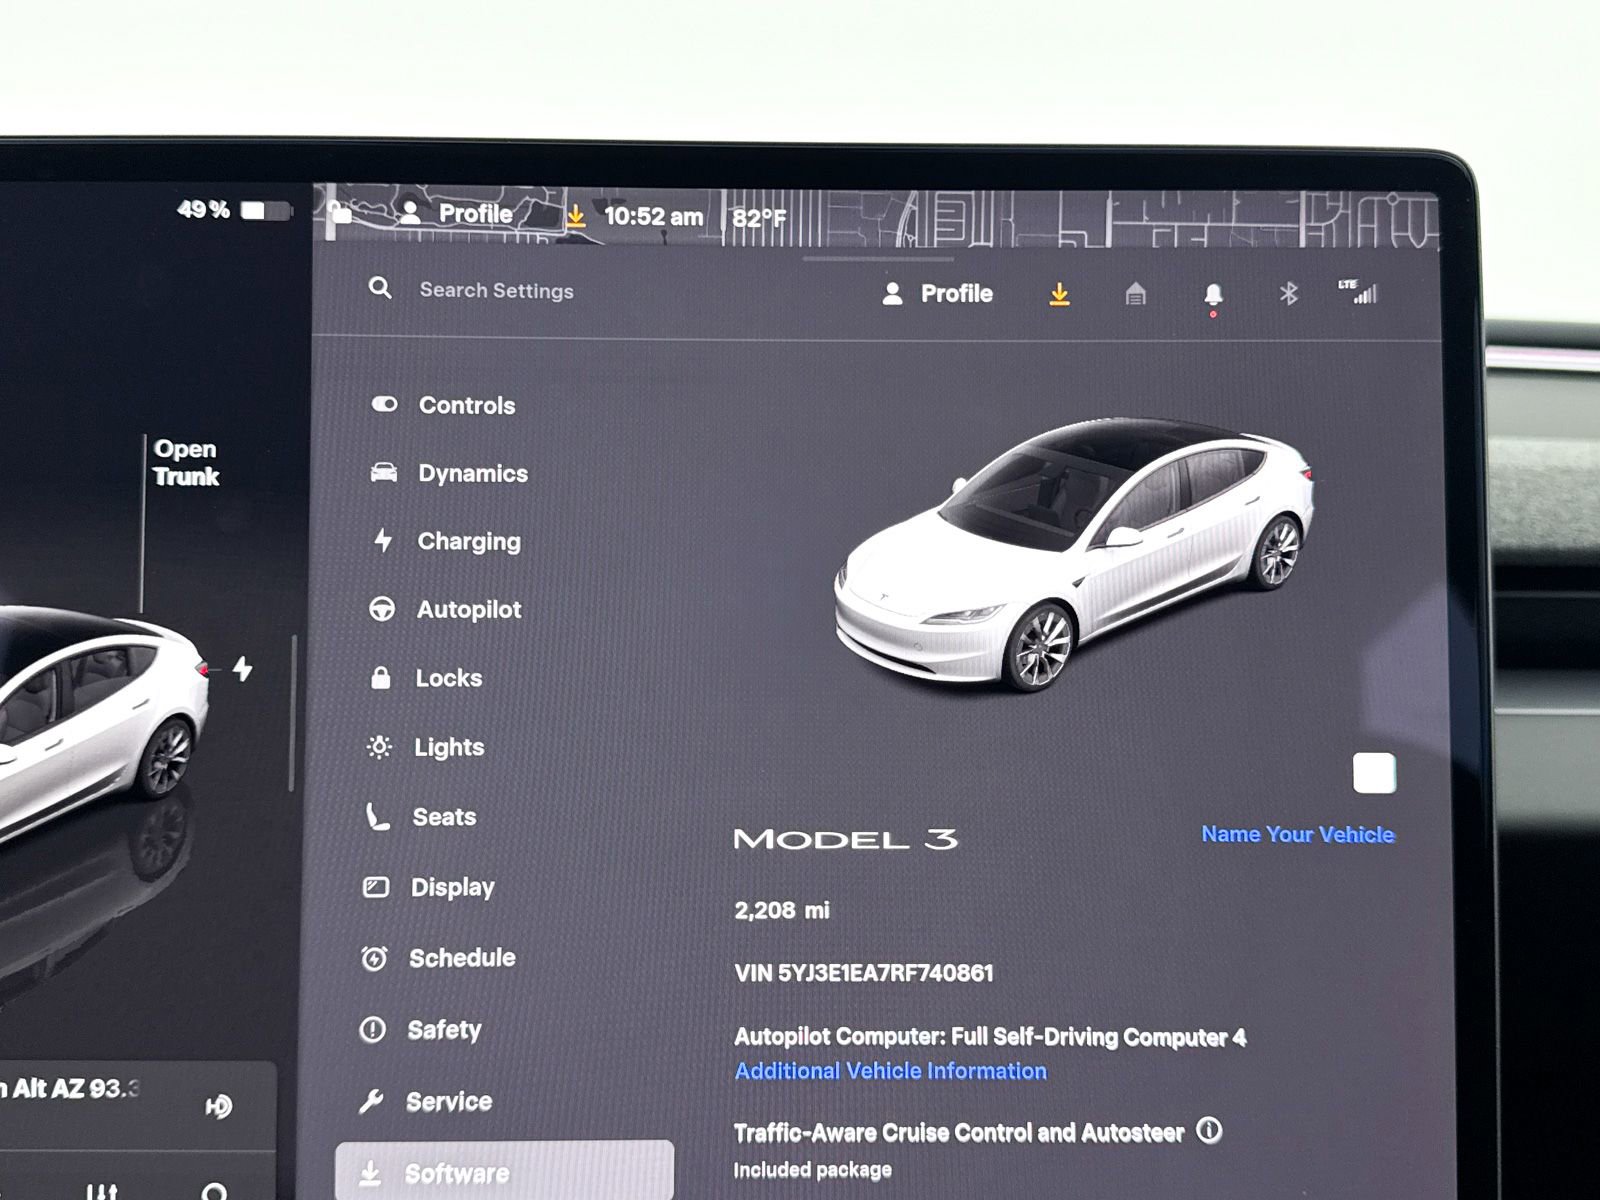Image resolution: width=1600 pixels, height=1200 pixels.
Task: Open Profile in the settings header
Action: [938, 293]
